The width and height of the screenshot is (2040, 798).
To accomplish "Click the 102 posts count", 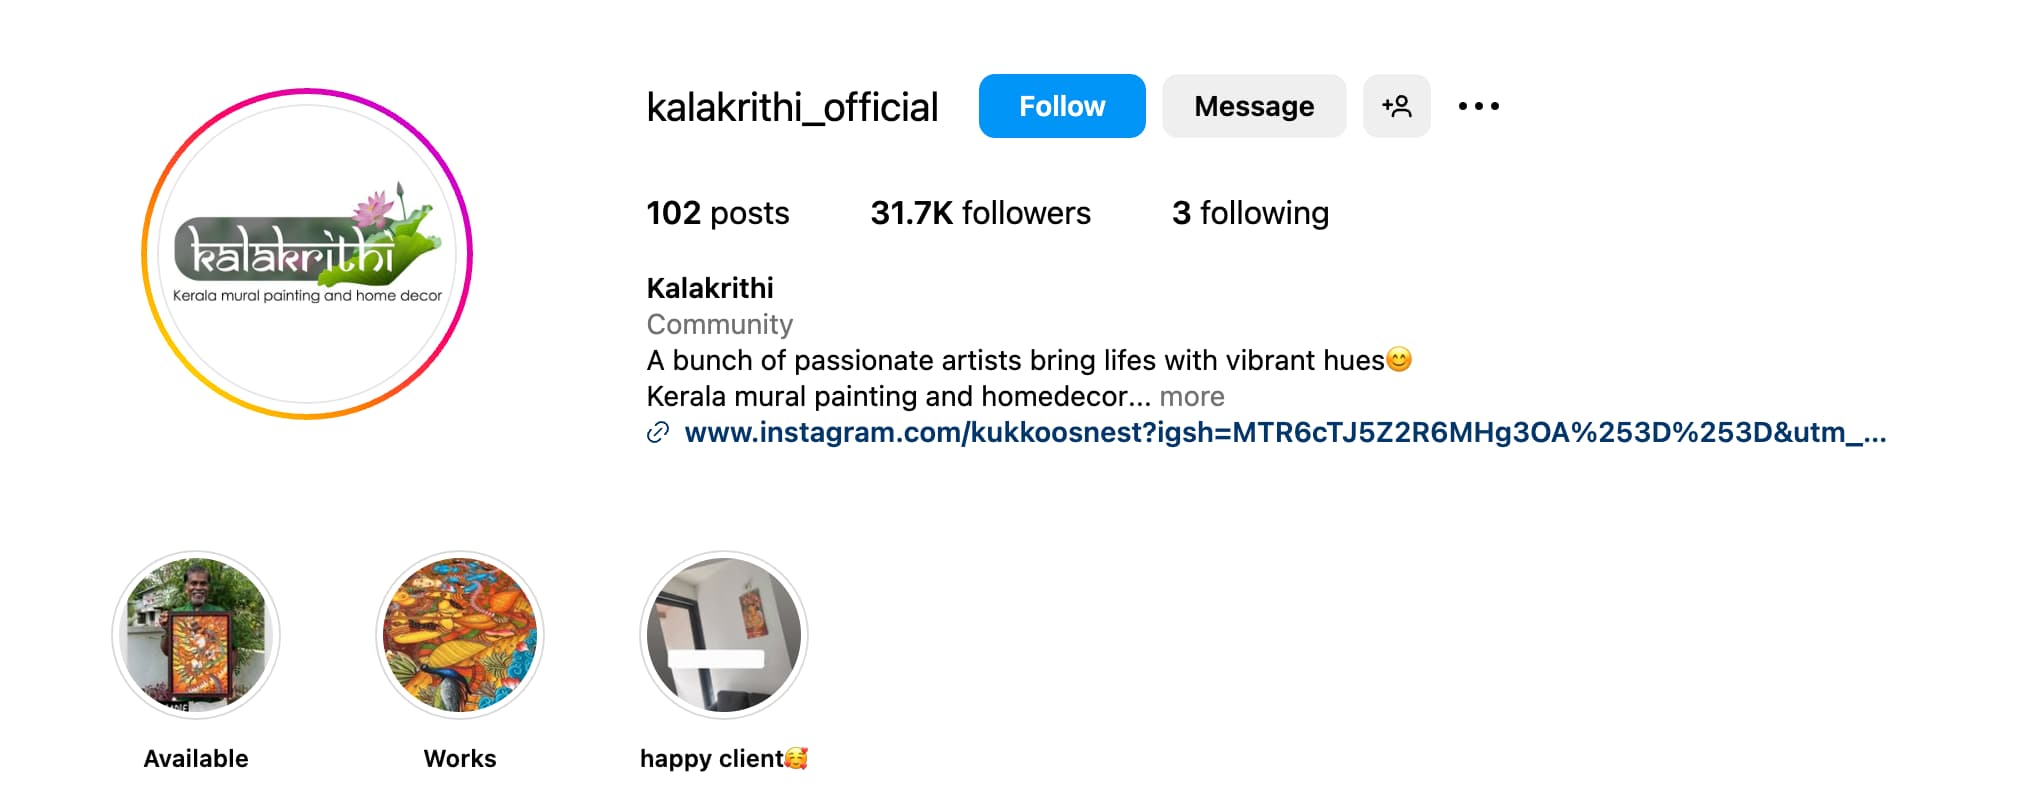I will point(717,213).
